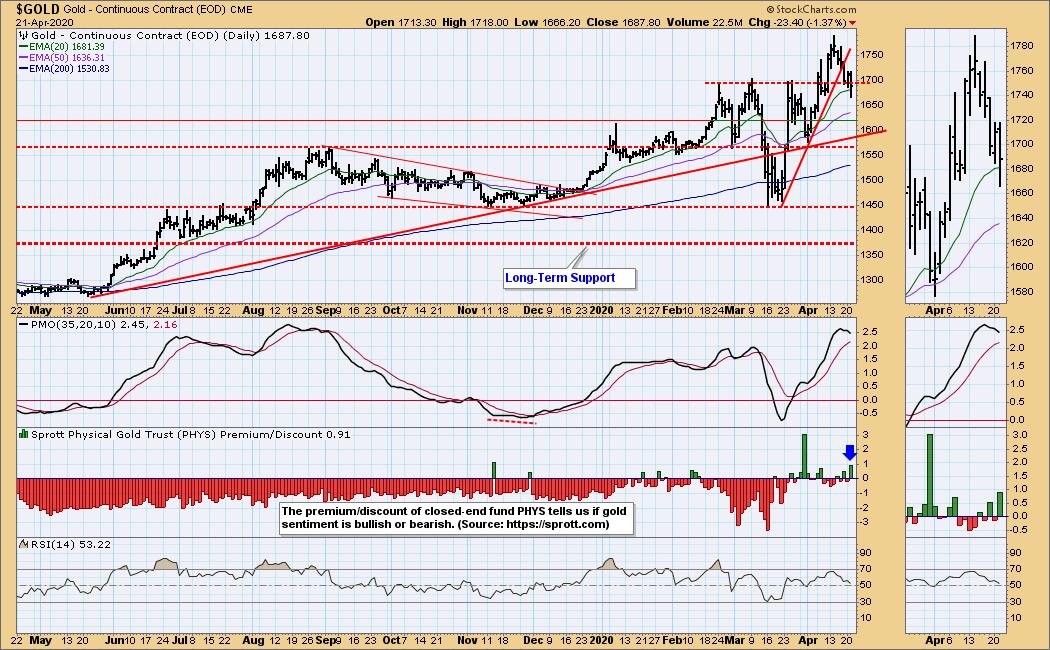Click histogram icon beside Sprott Physical Gold Trust
1050x650 pixels.
(x=24, y=434)
